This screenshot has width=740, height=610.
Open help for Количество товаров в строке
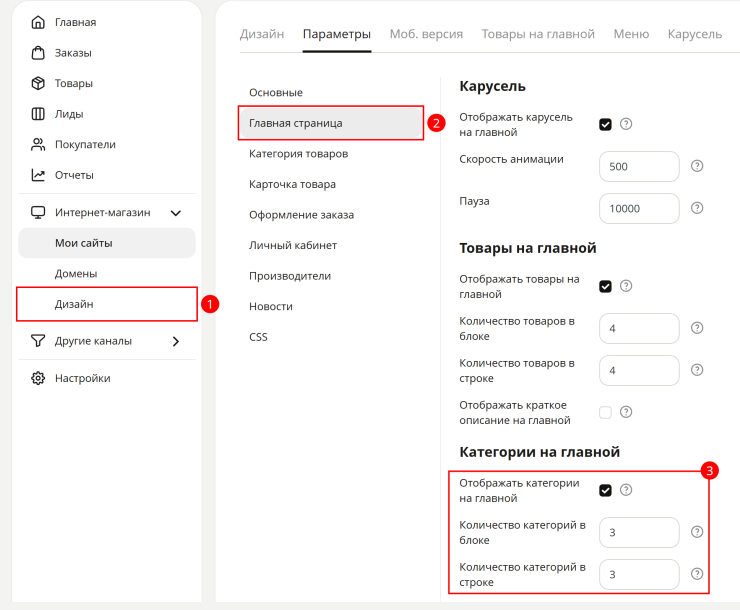click(697, 370)
